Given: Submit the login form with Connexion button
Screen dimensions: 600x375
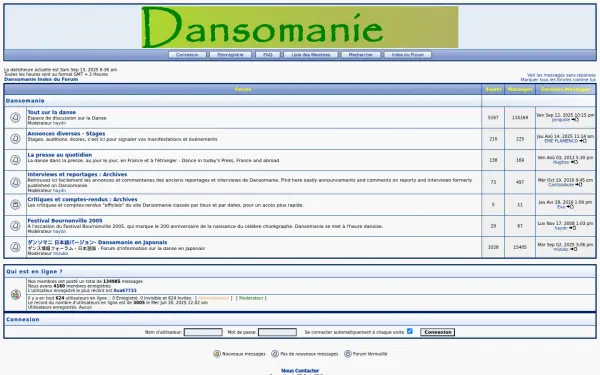Looking at the screenshot, I should [x=437, y=332].
